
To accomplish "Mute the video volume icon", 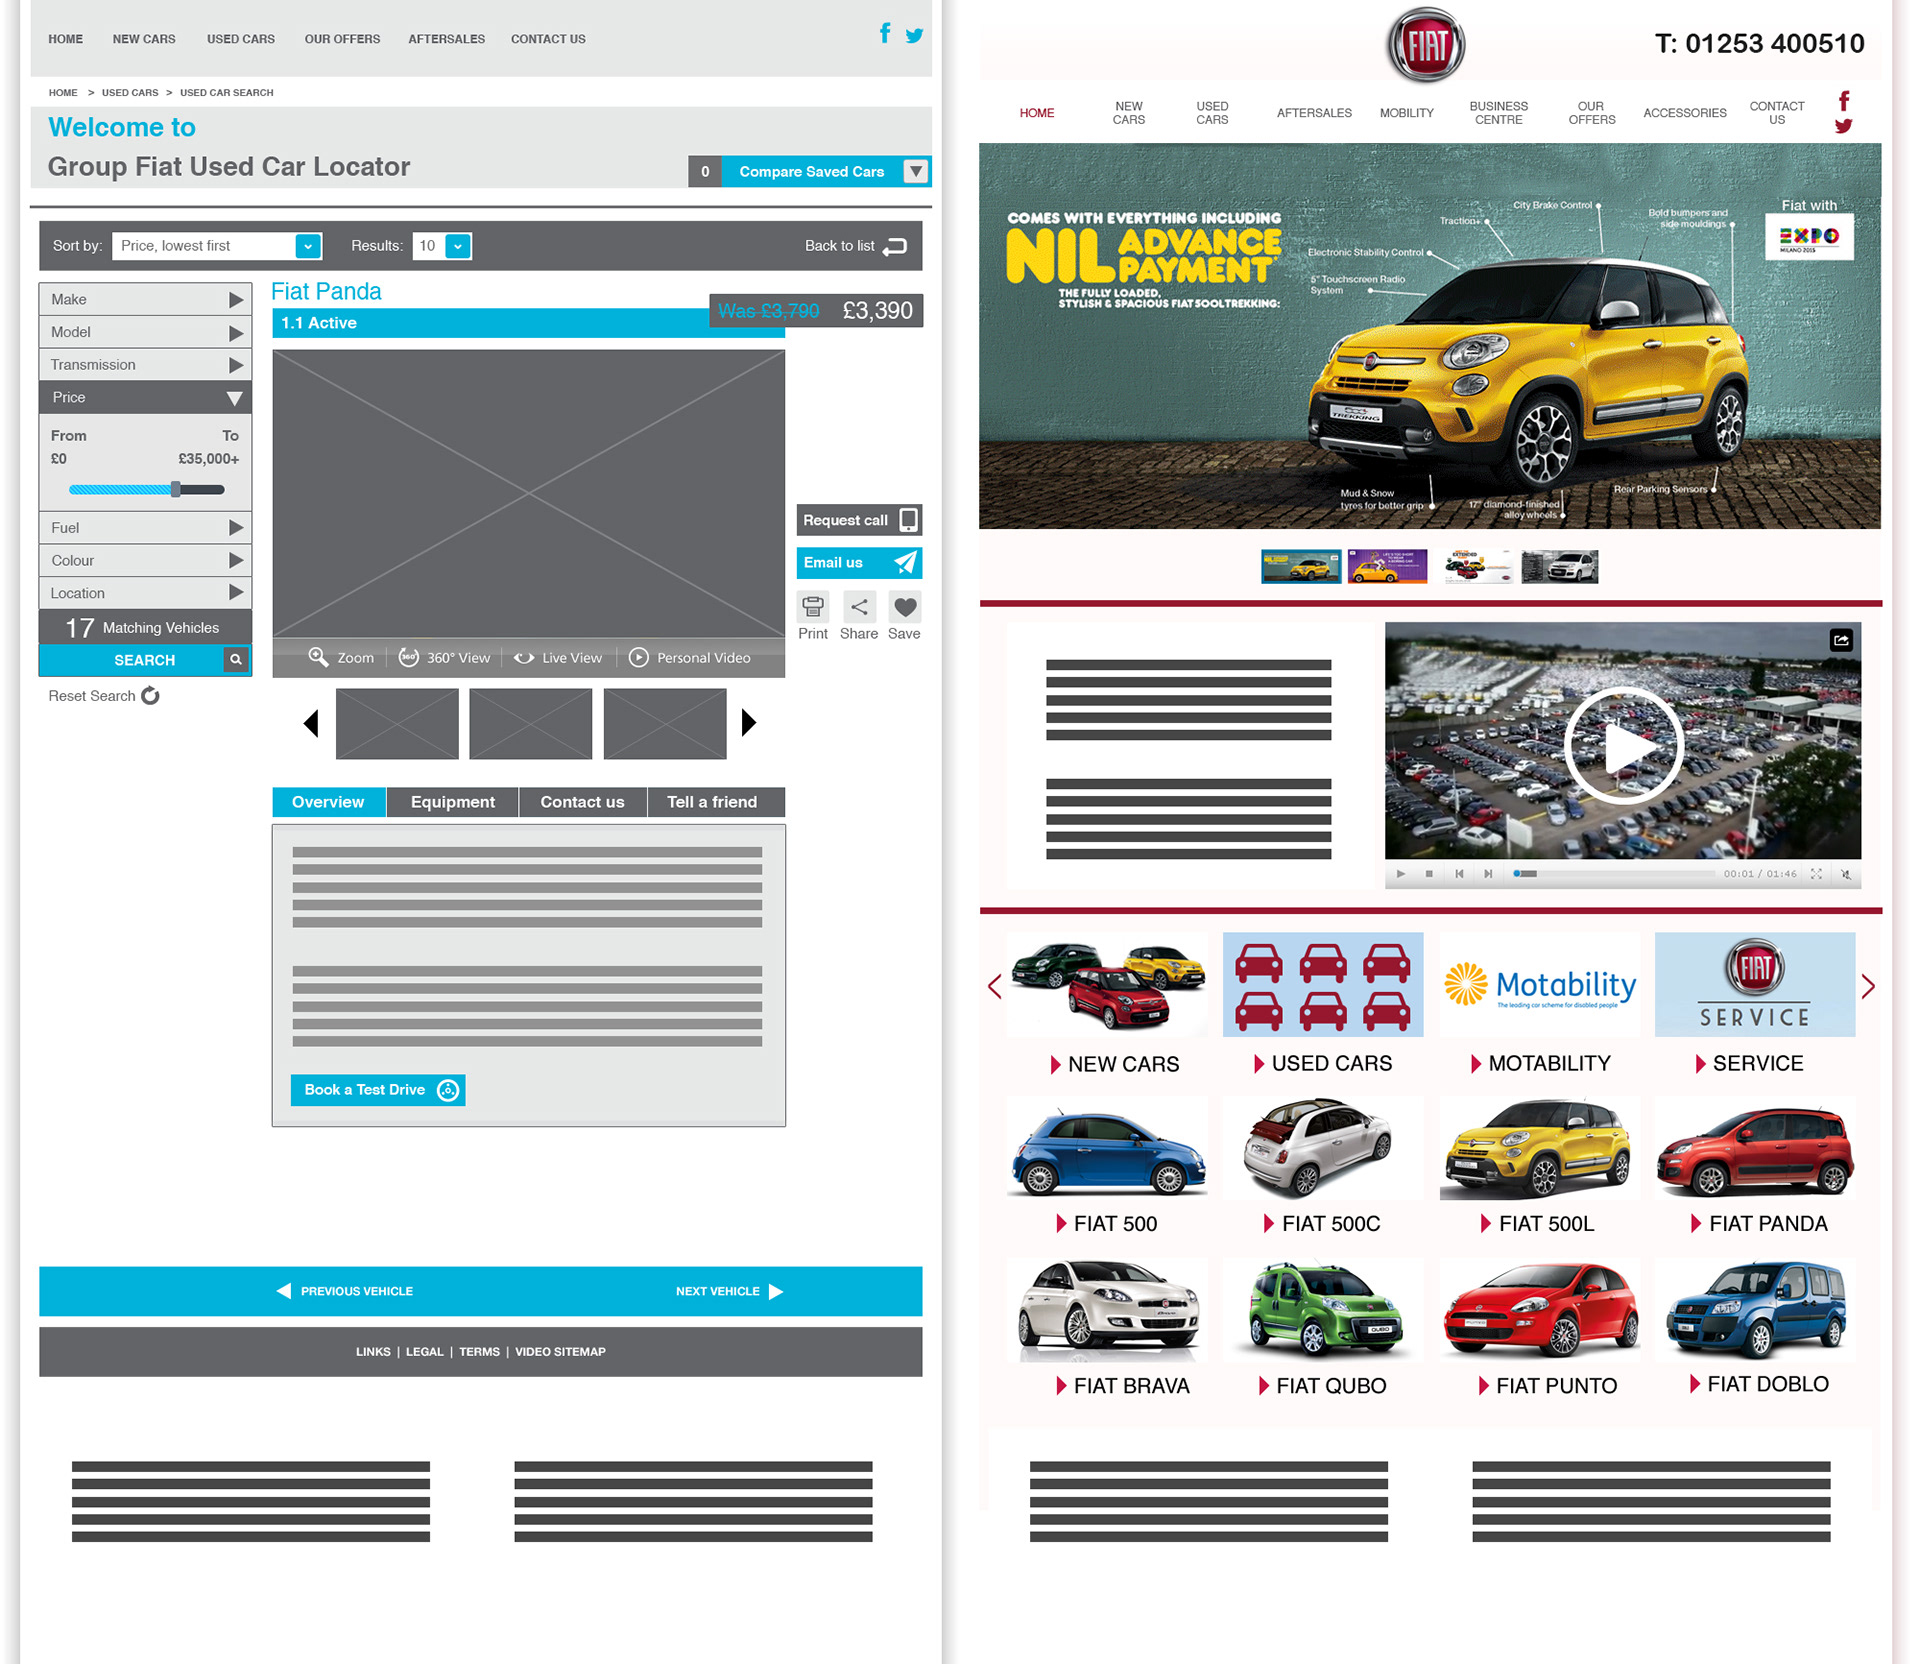I will [x=1846, y=874].
